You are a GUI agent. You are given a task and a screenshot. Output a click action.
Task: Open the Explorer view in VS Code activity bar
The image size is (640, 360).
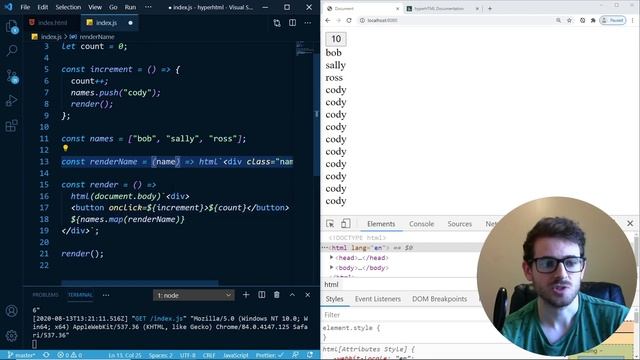click(12, 27)
